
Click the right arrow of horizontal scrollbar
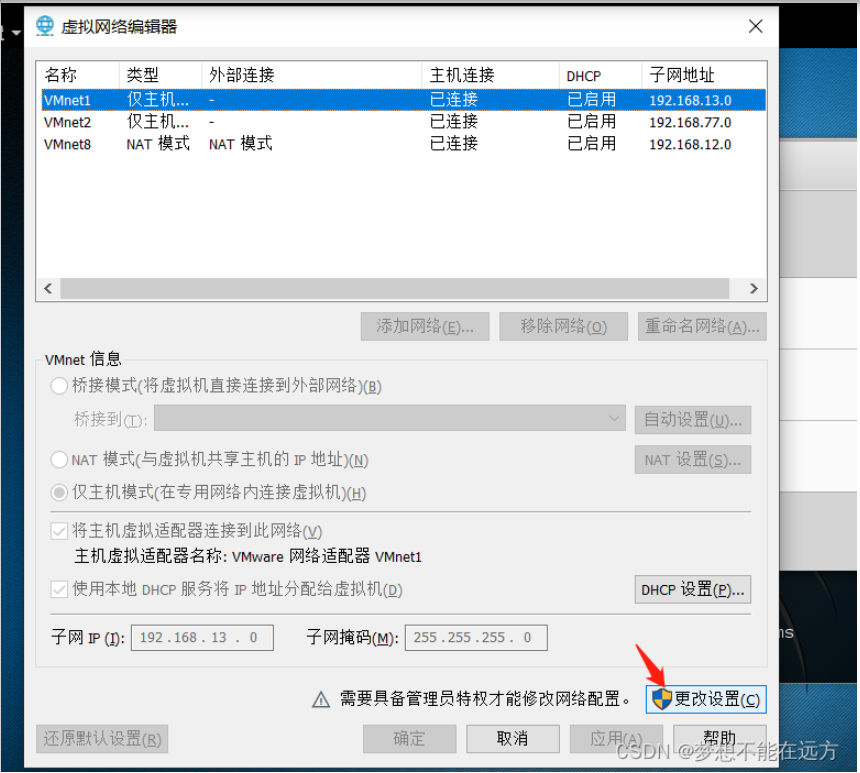[754, 289]
